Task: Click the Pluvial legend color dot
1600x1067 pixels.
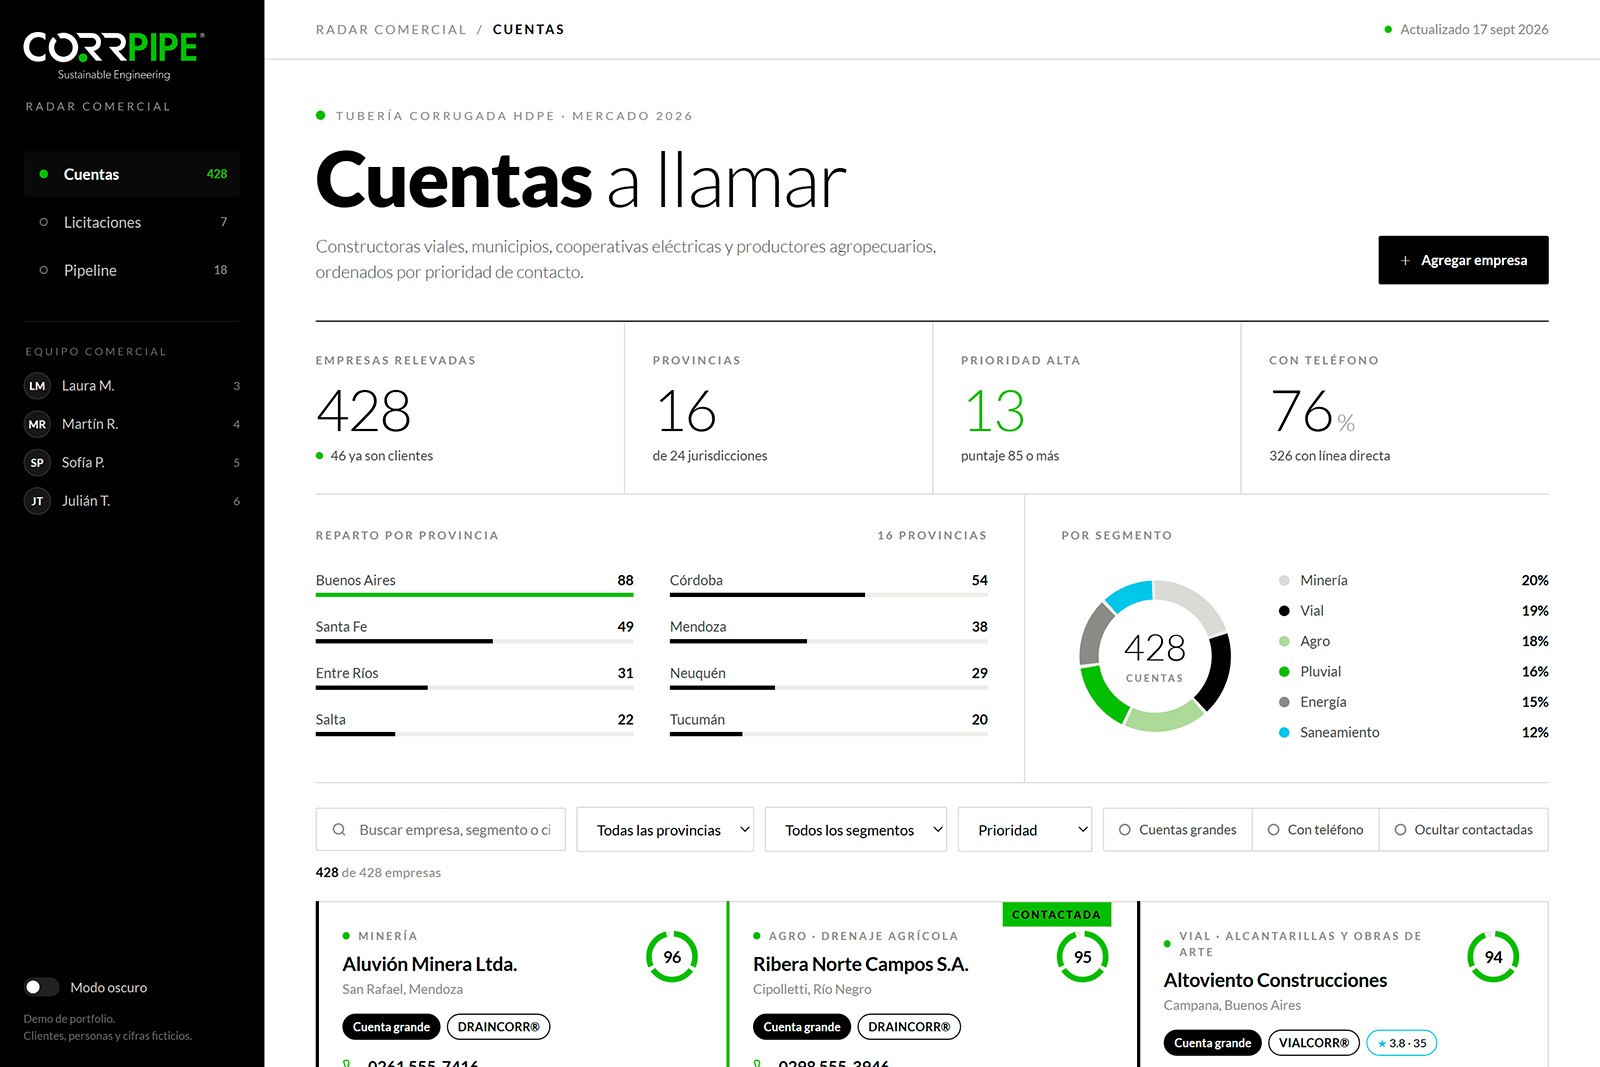Action: [x=1284, y=672]
